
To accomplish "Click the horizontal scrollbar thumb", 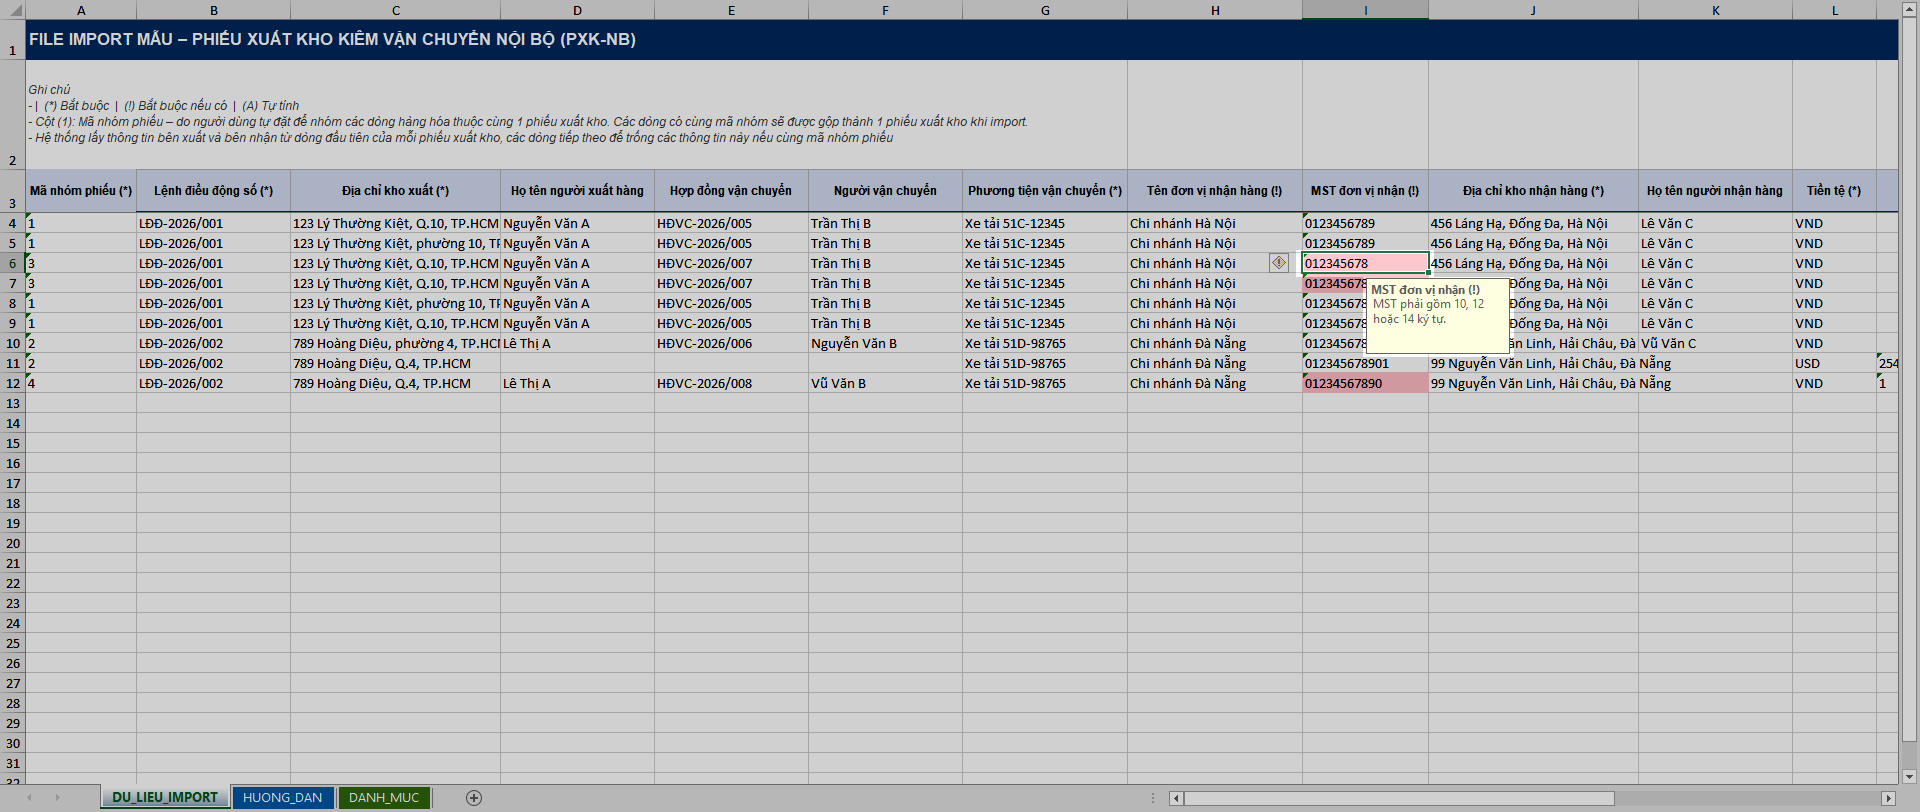I will 1399,798.
